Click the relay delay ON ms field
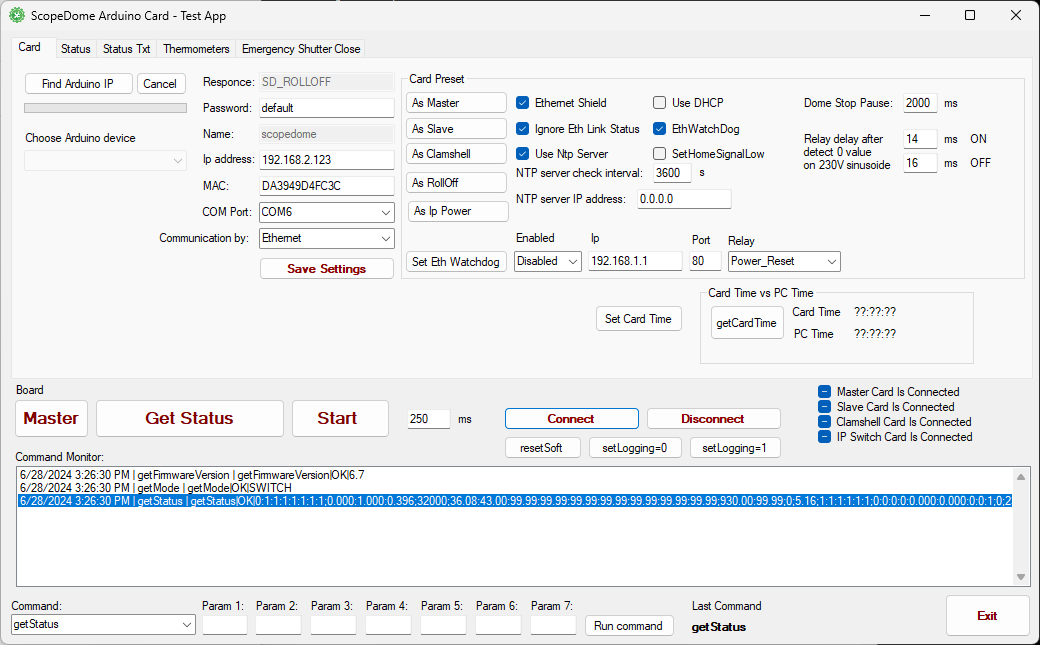The image size is (1040, 645). tap(920, 139)
